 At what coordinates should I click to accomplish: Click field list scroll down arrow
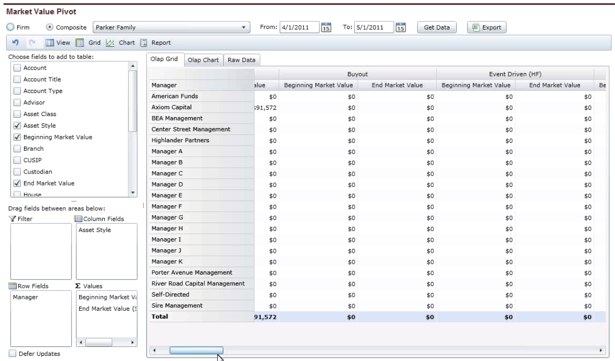pos(133,193)
